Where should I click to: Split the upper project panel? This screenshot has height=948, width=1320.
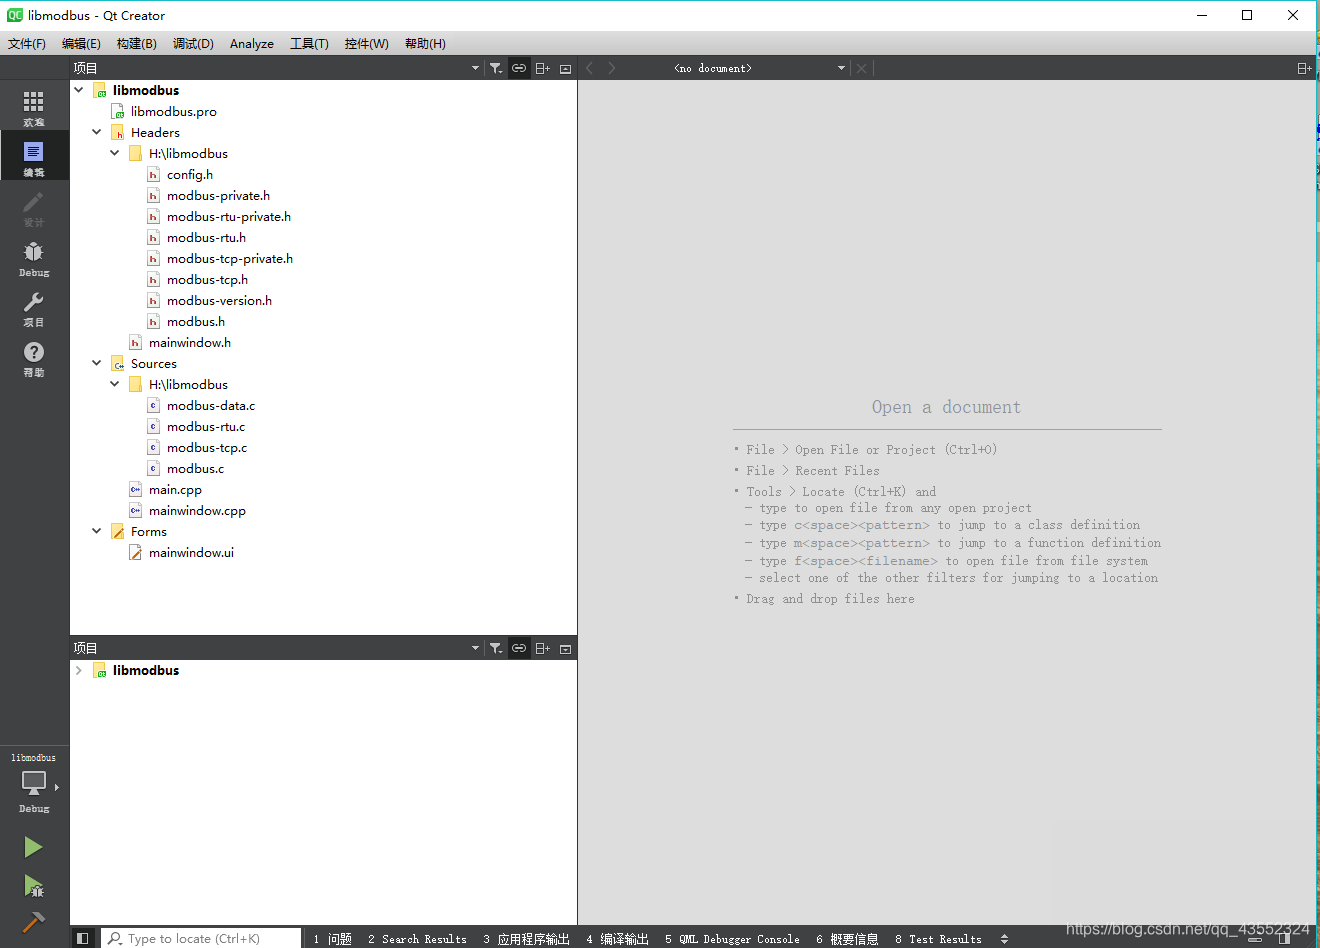[x=543, y=68]
